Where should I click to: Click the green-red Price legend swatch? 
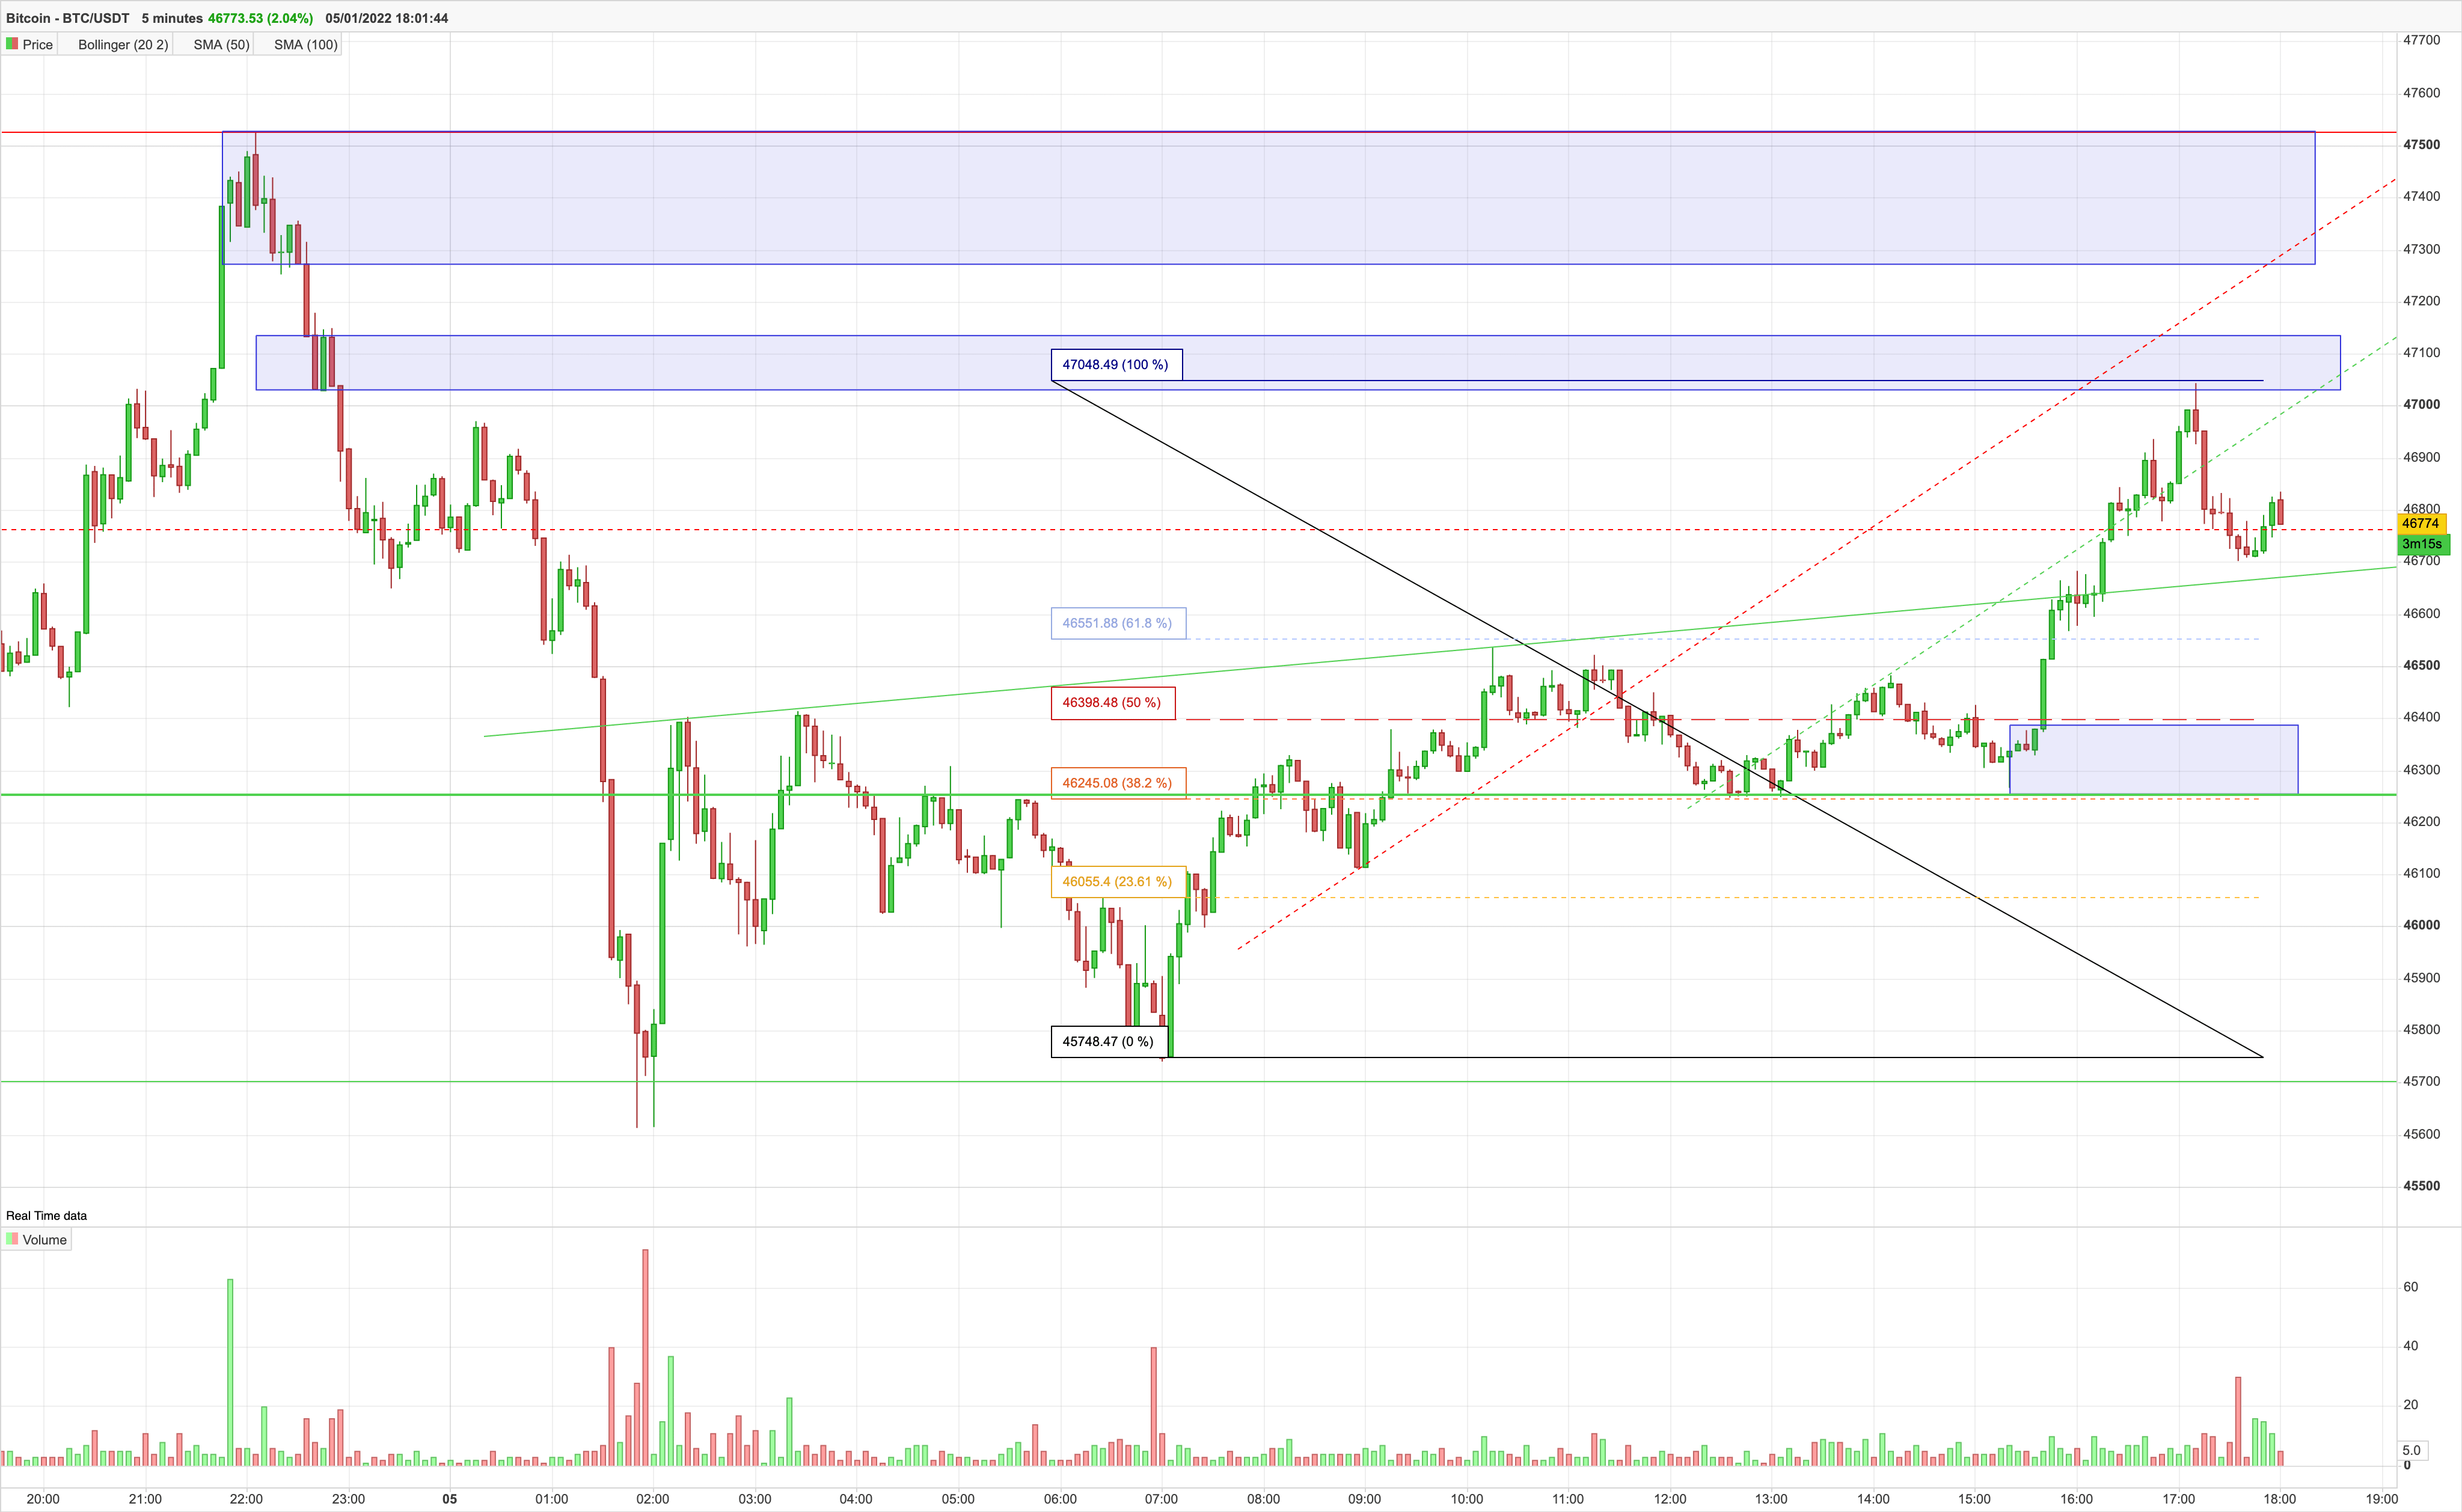click(x=12, y=44)
